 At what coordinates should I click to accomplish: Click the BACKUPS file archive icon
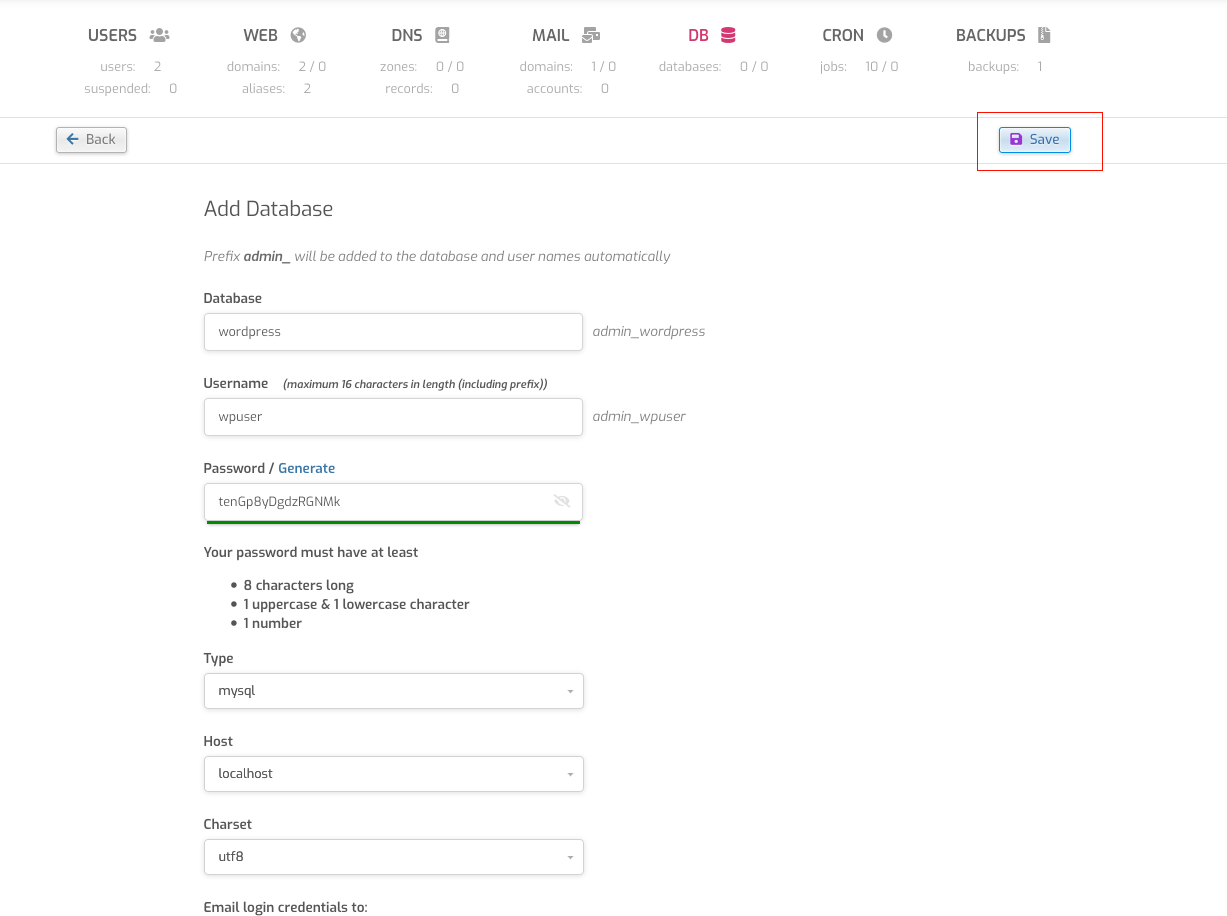click(x=1044, y=35)
